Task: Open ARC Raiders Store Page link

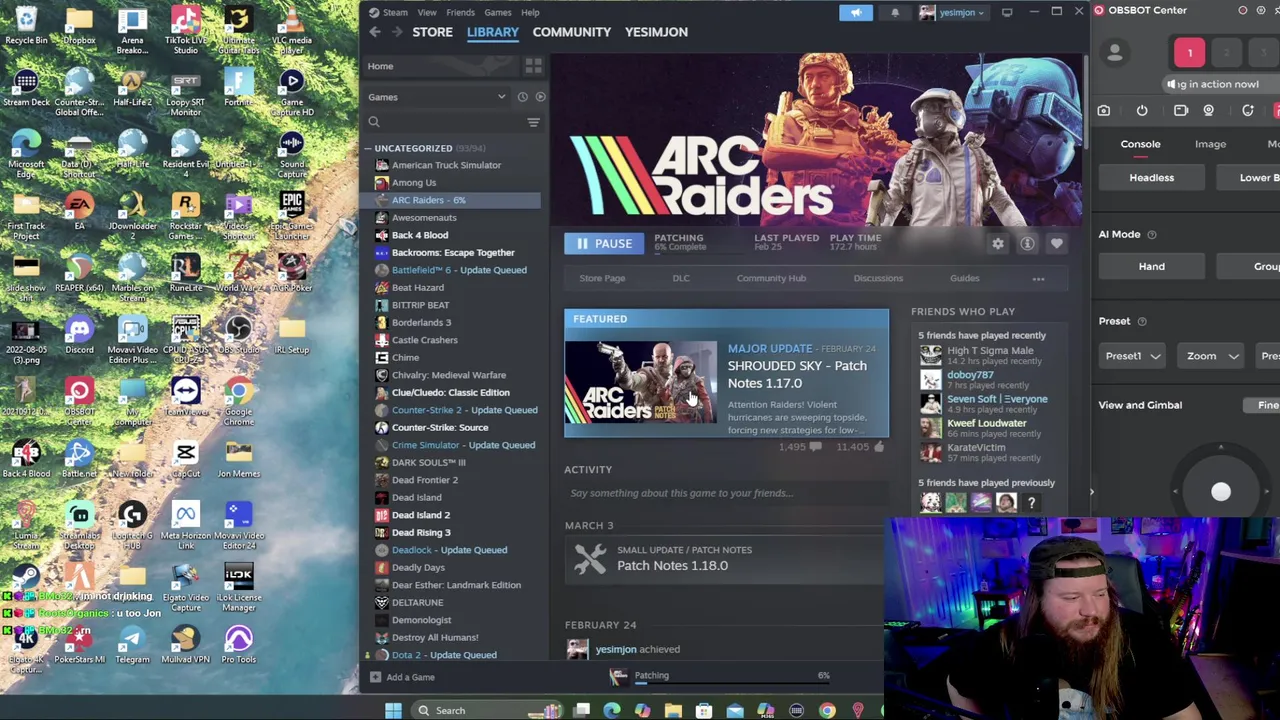Action: coord(602,279)
